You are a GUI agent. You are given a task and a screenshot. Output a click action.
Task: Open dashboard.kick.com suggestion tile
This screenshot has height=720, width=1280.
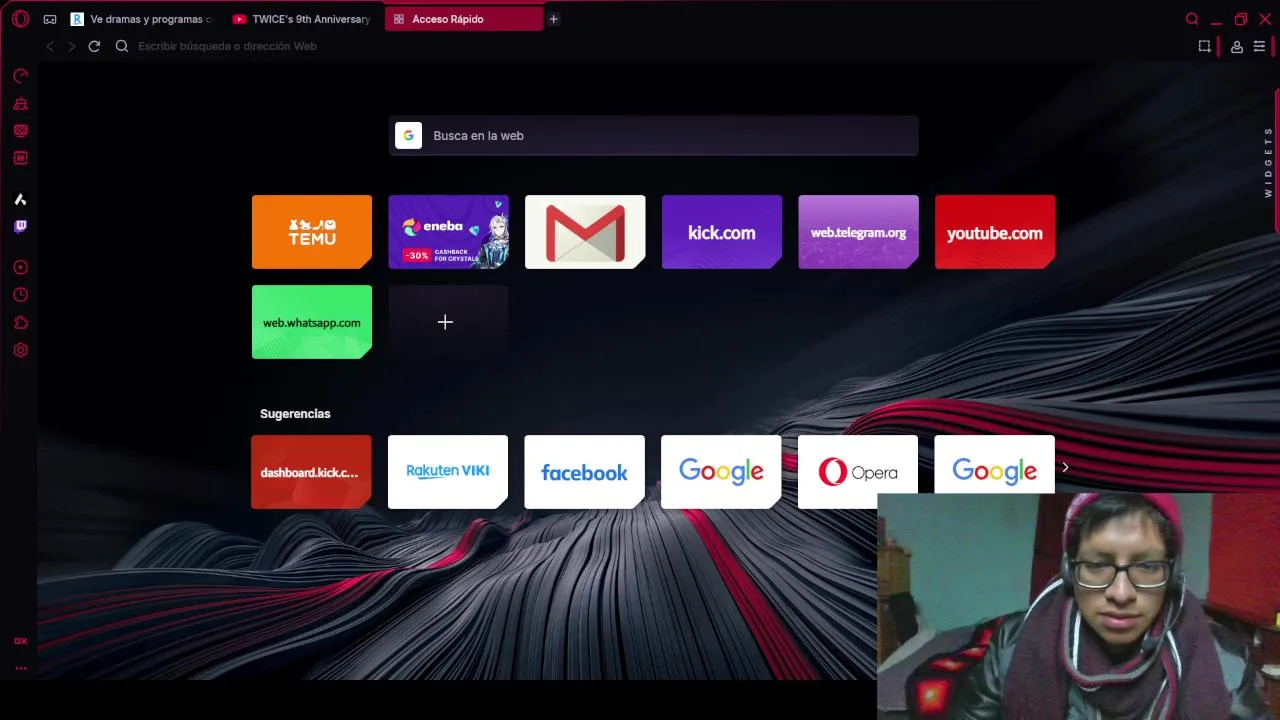pos(311,472)
